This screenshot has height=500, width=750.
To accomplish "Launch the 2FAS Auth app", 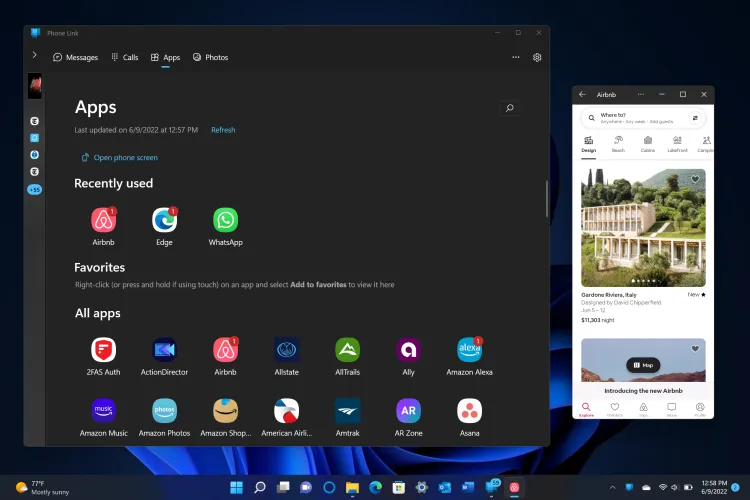I will click(x=104, y=349).
